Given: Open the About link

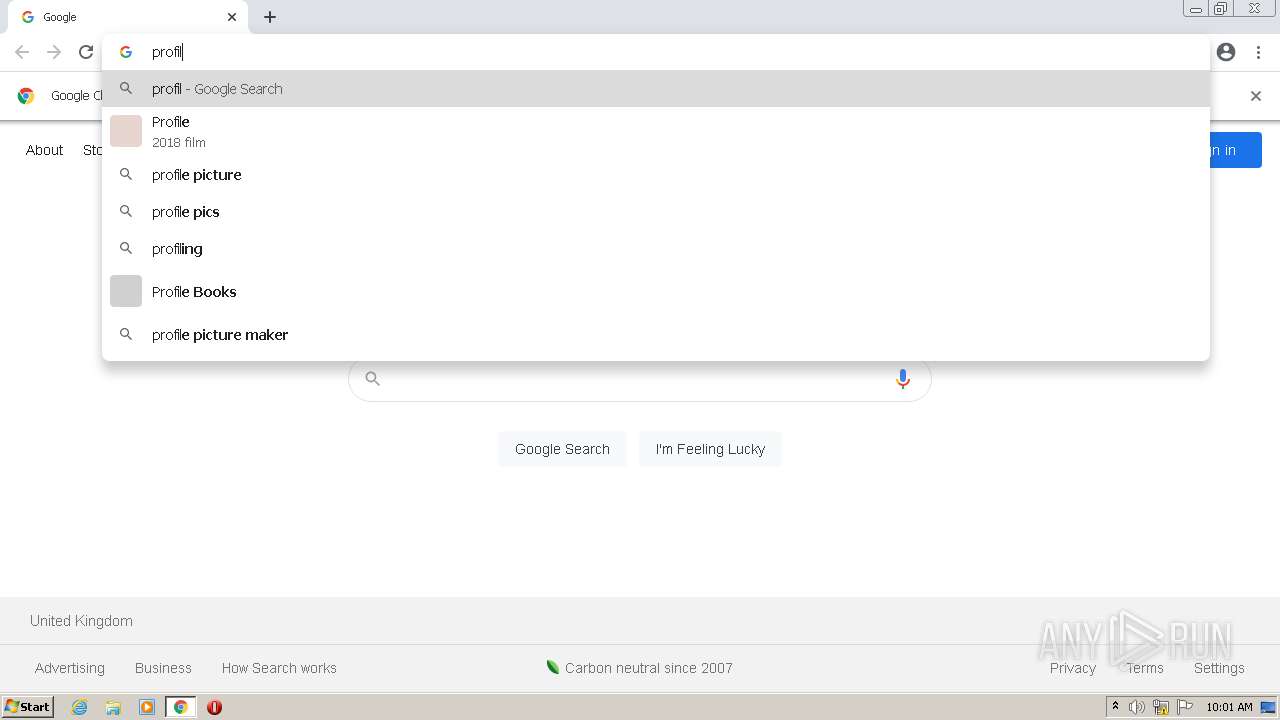Looking at the screenshot, I should 44,150.
